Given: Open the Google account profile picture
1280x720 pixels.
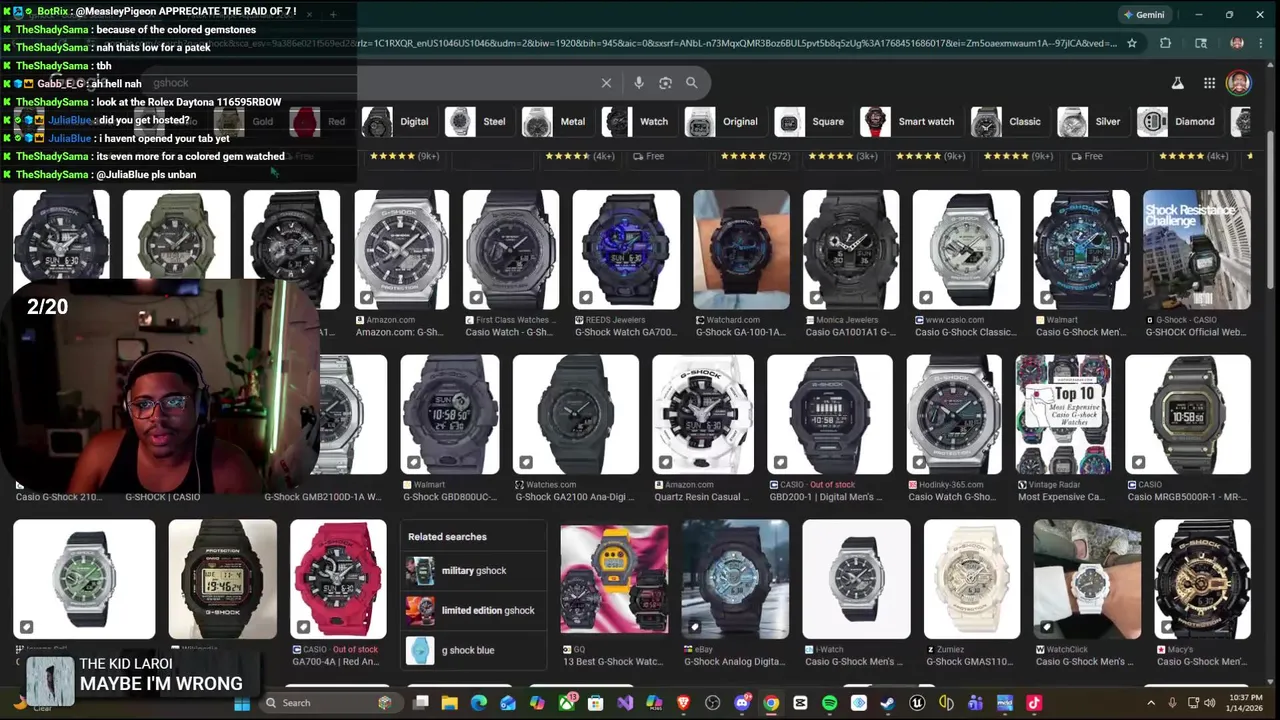Looking at the screenshot, I should [x=1239, y=83].
